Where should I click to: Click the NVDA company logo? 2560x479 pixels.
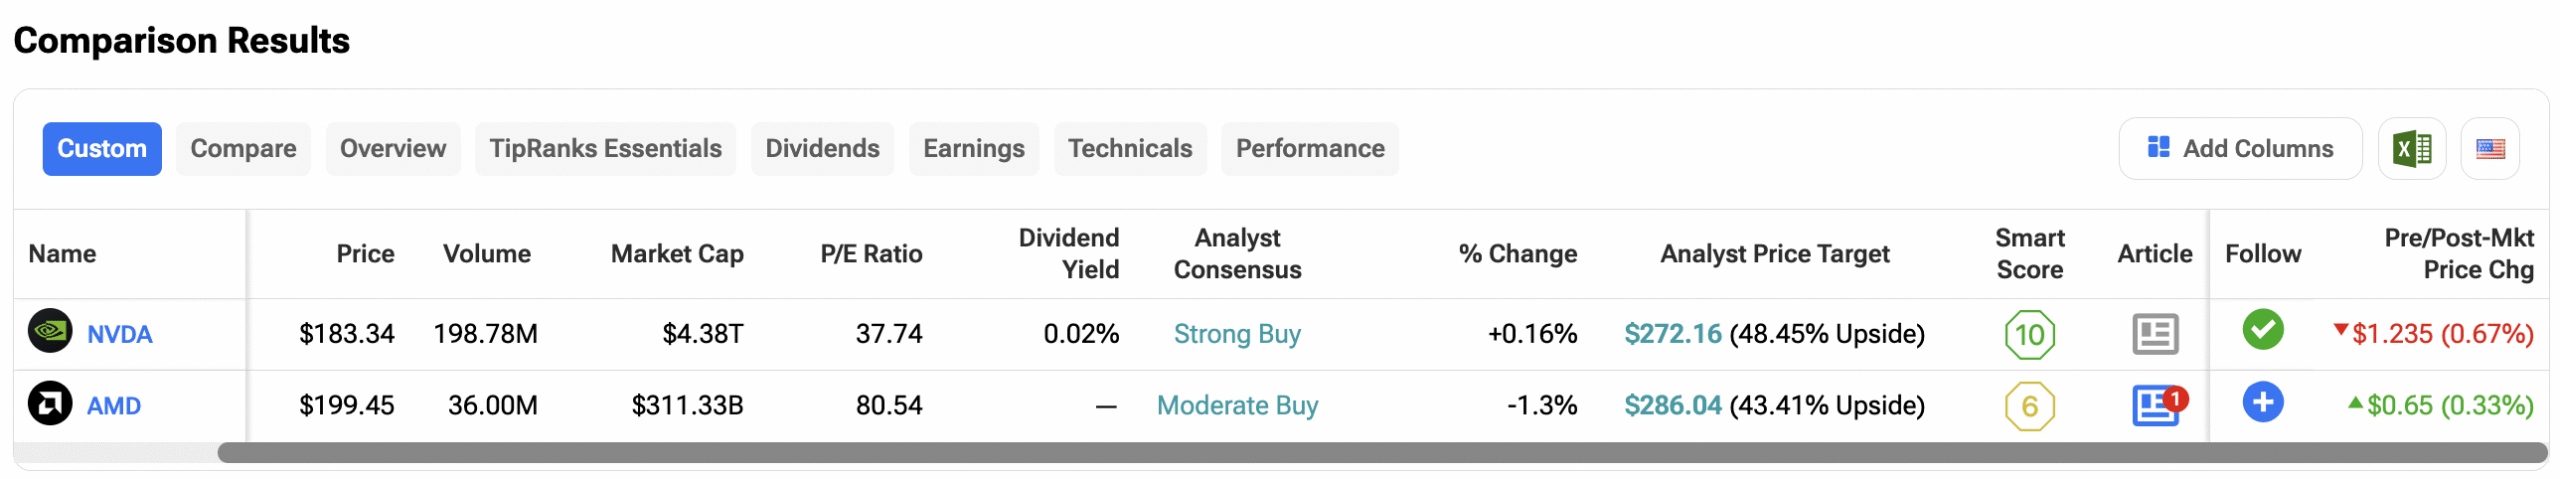pyautogui.click(x=50, y=332)
